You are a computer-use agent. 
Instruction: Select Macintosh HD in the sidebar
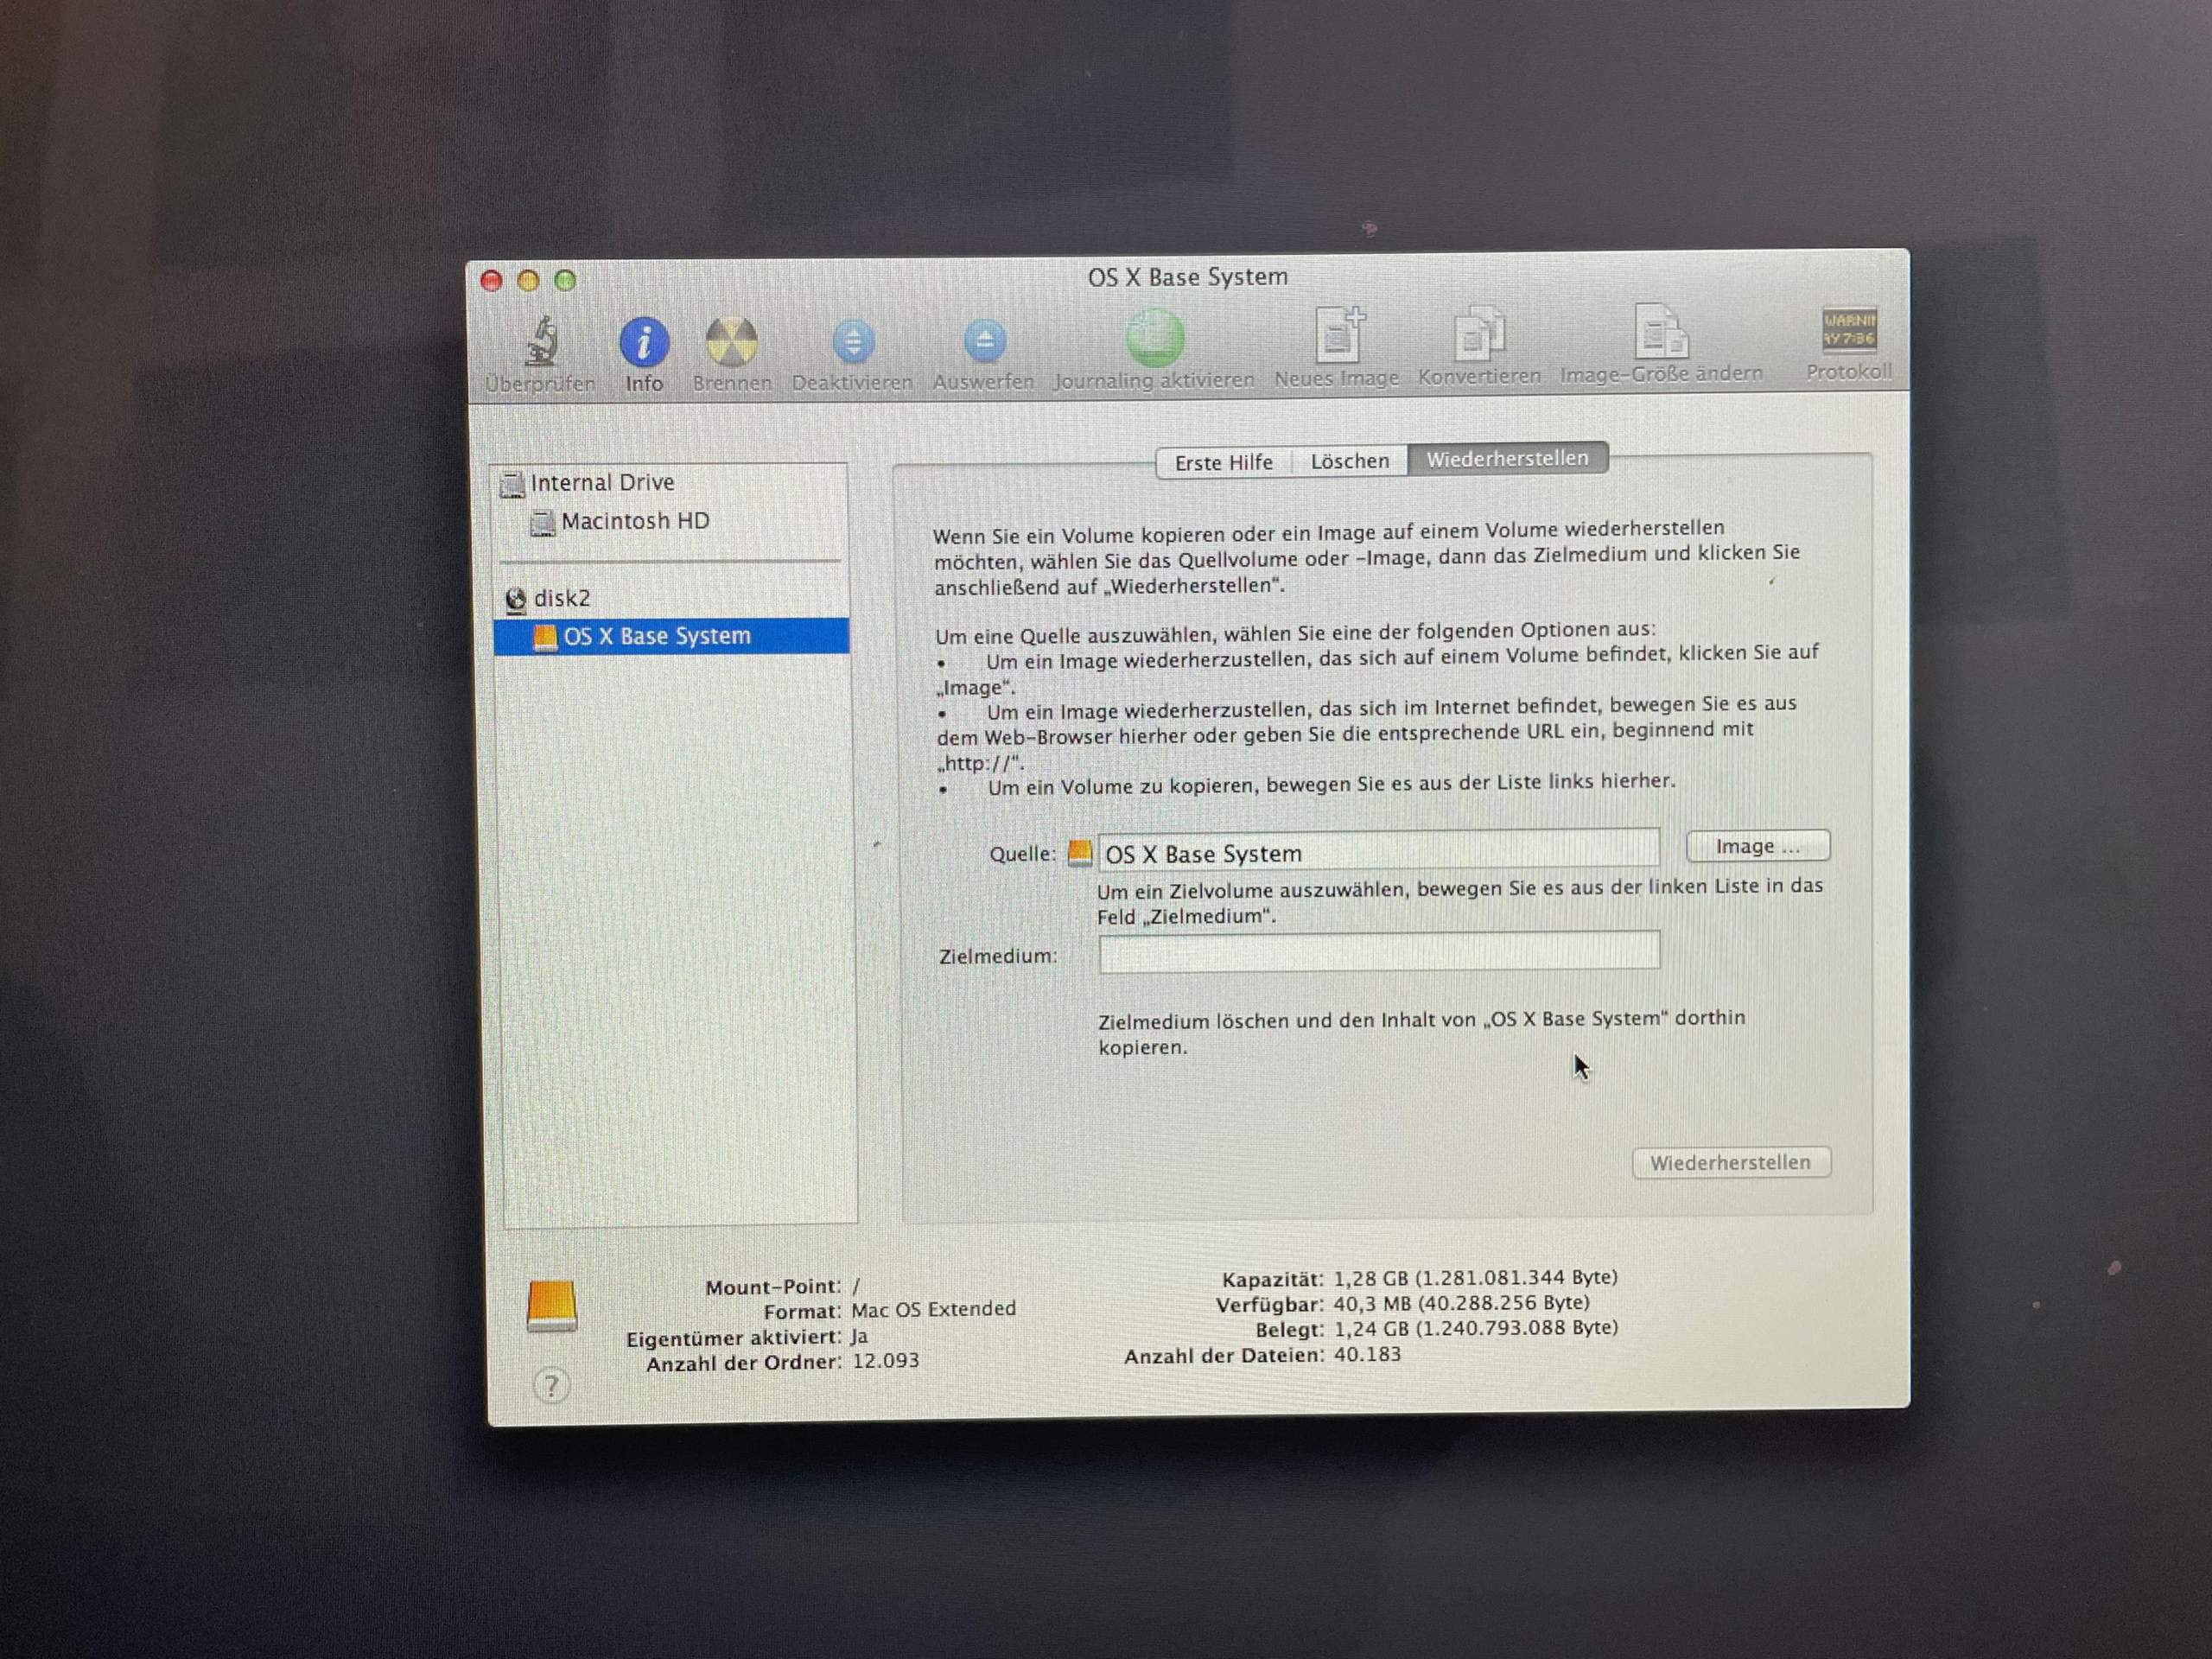click(x=636, y=520)
